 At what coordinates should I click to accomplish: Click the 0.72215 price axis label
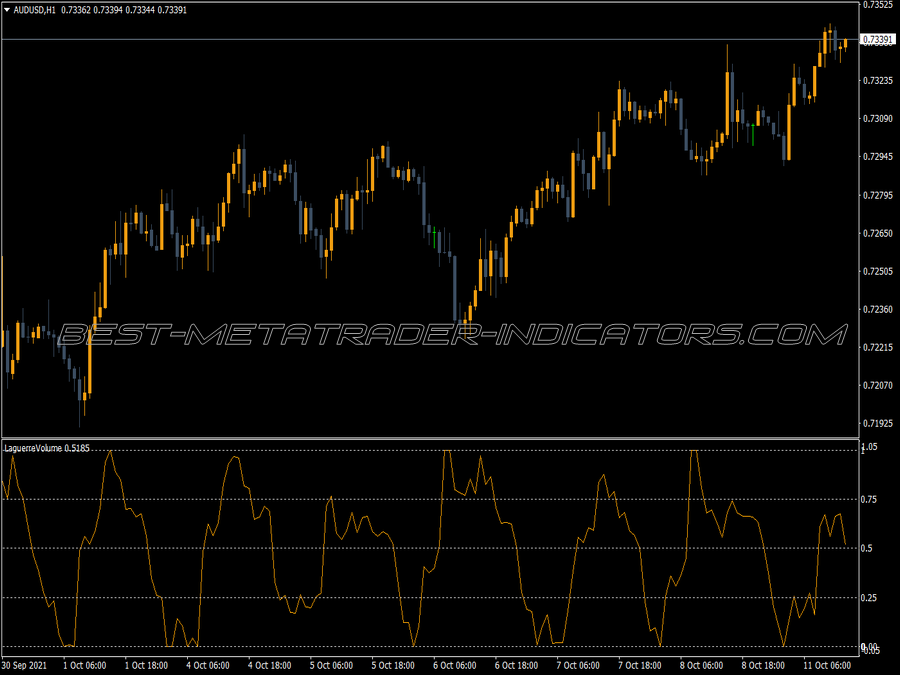point(878,347)
